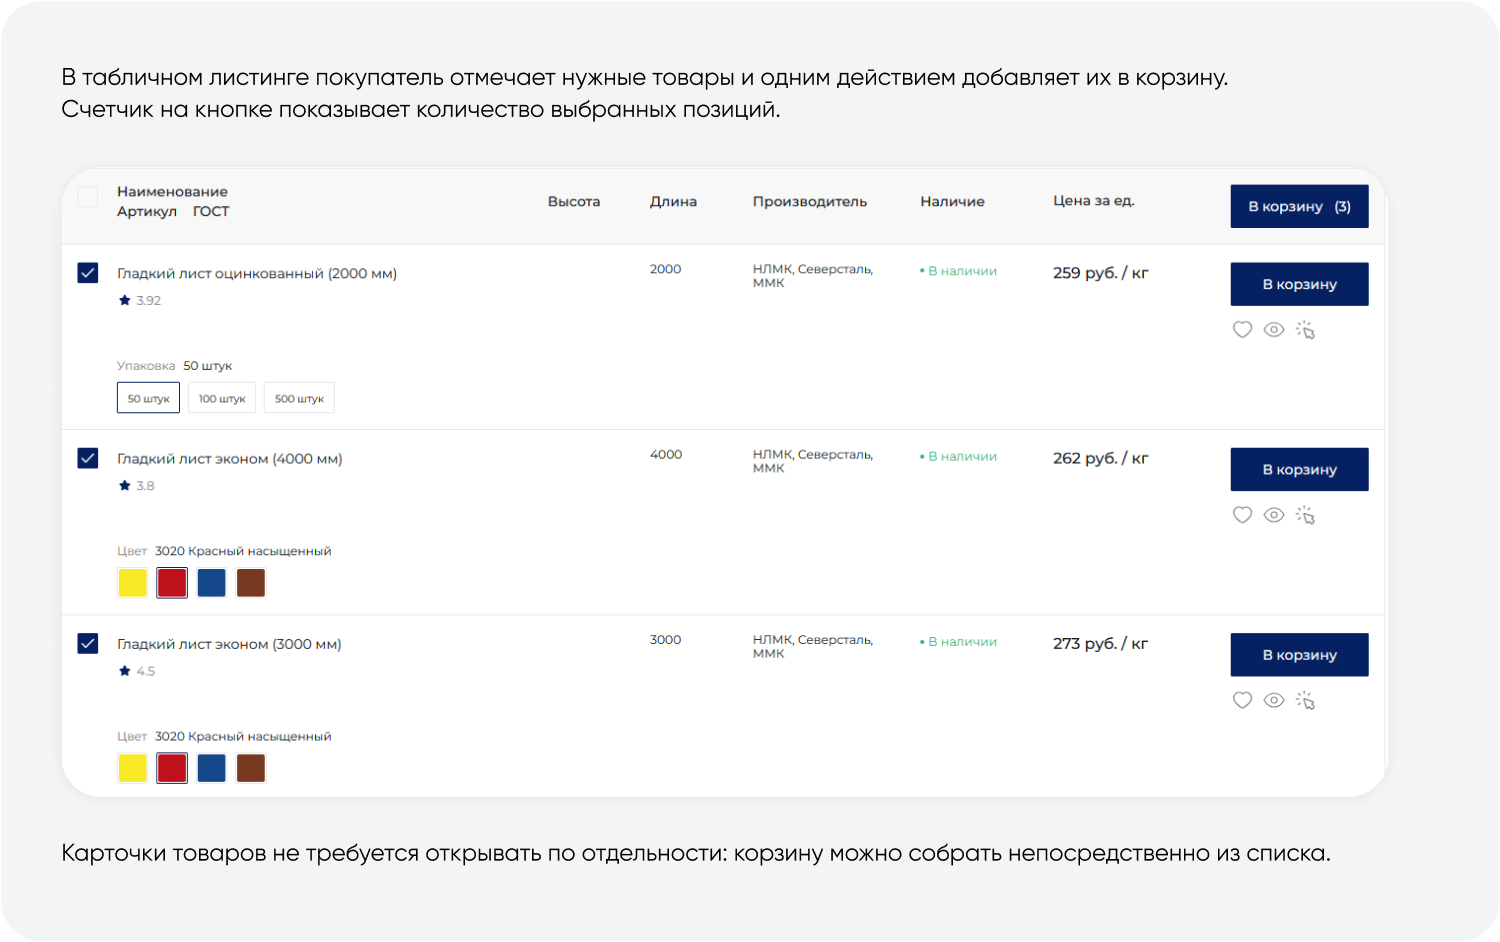Click length value 3000
Image resolution: width=1500 pixels, height=942 pixels.
point(665,639)
